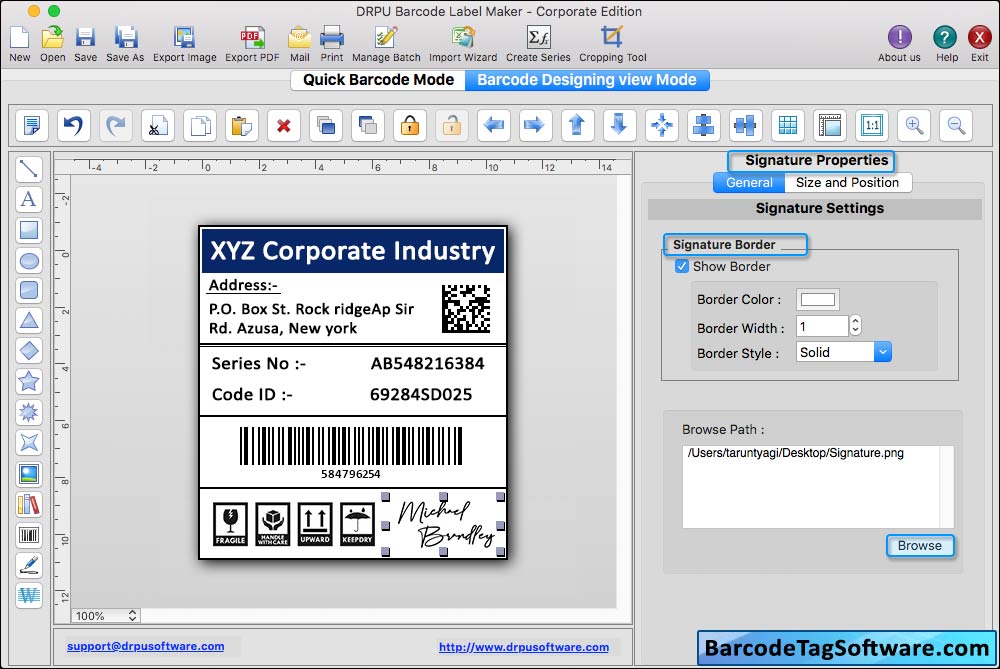Select the Triangle shape tool
The image size is (1000, 669).
pyautogui.click(x=29, y=320)
